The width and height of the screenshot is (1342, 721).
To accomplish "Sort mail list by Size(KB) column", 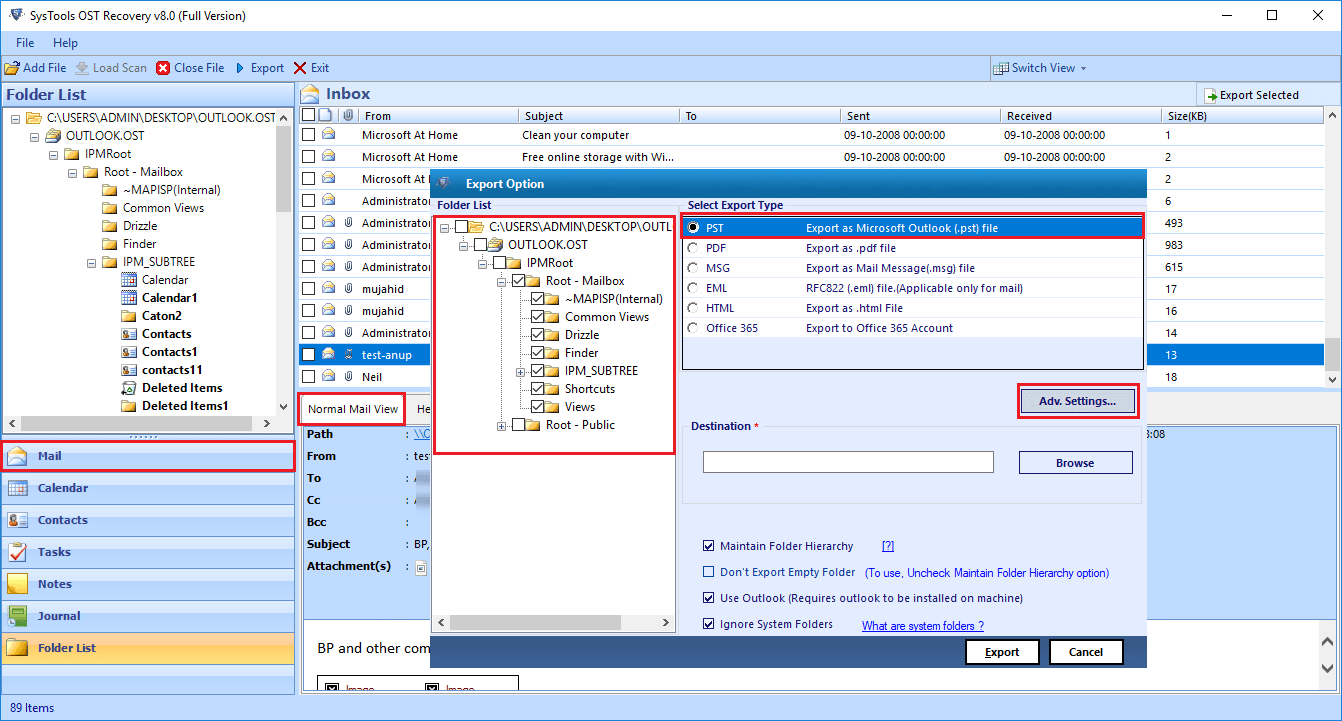I will point(1242,116).
